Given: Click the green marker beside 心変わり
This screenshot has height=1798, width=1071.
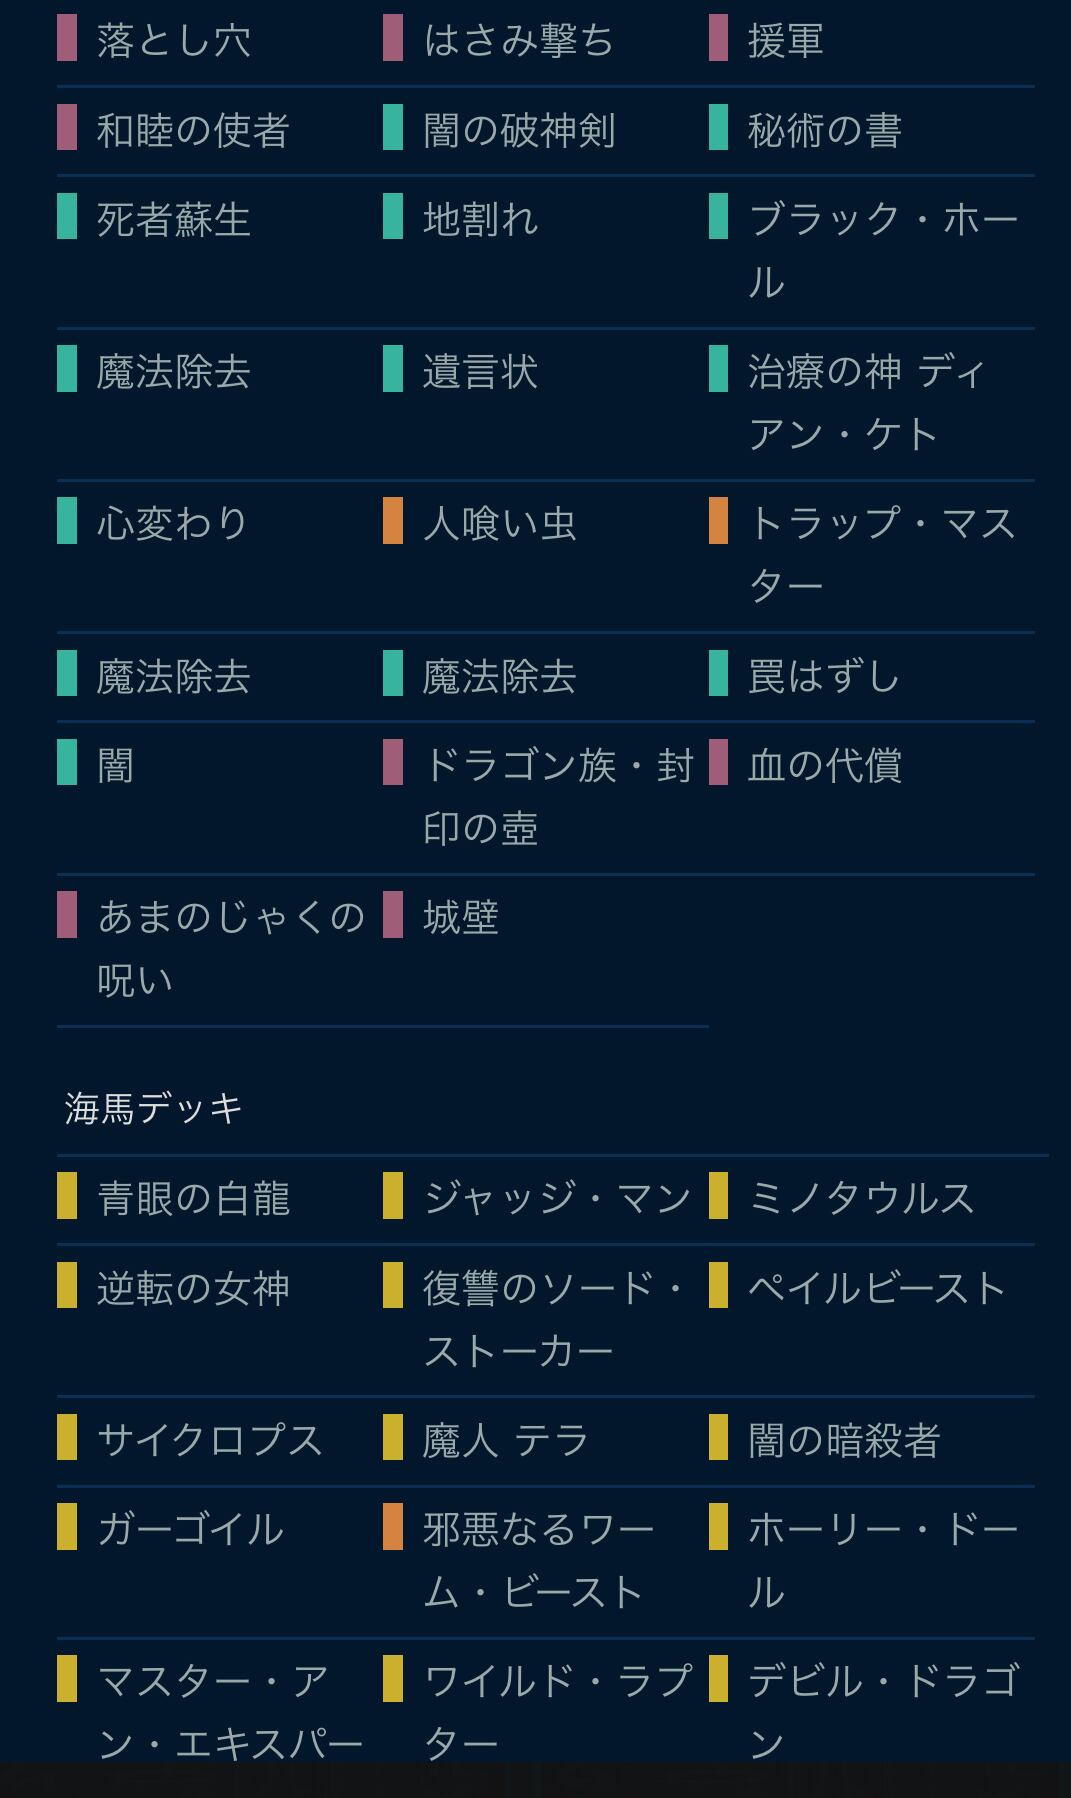Looking at the screenshot, I should [x=67, y=521].
